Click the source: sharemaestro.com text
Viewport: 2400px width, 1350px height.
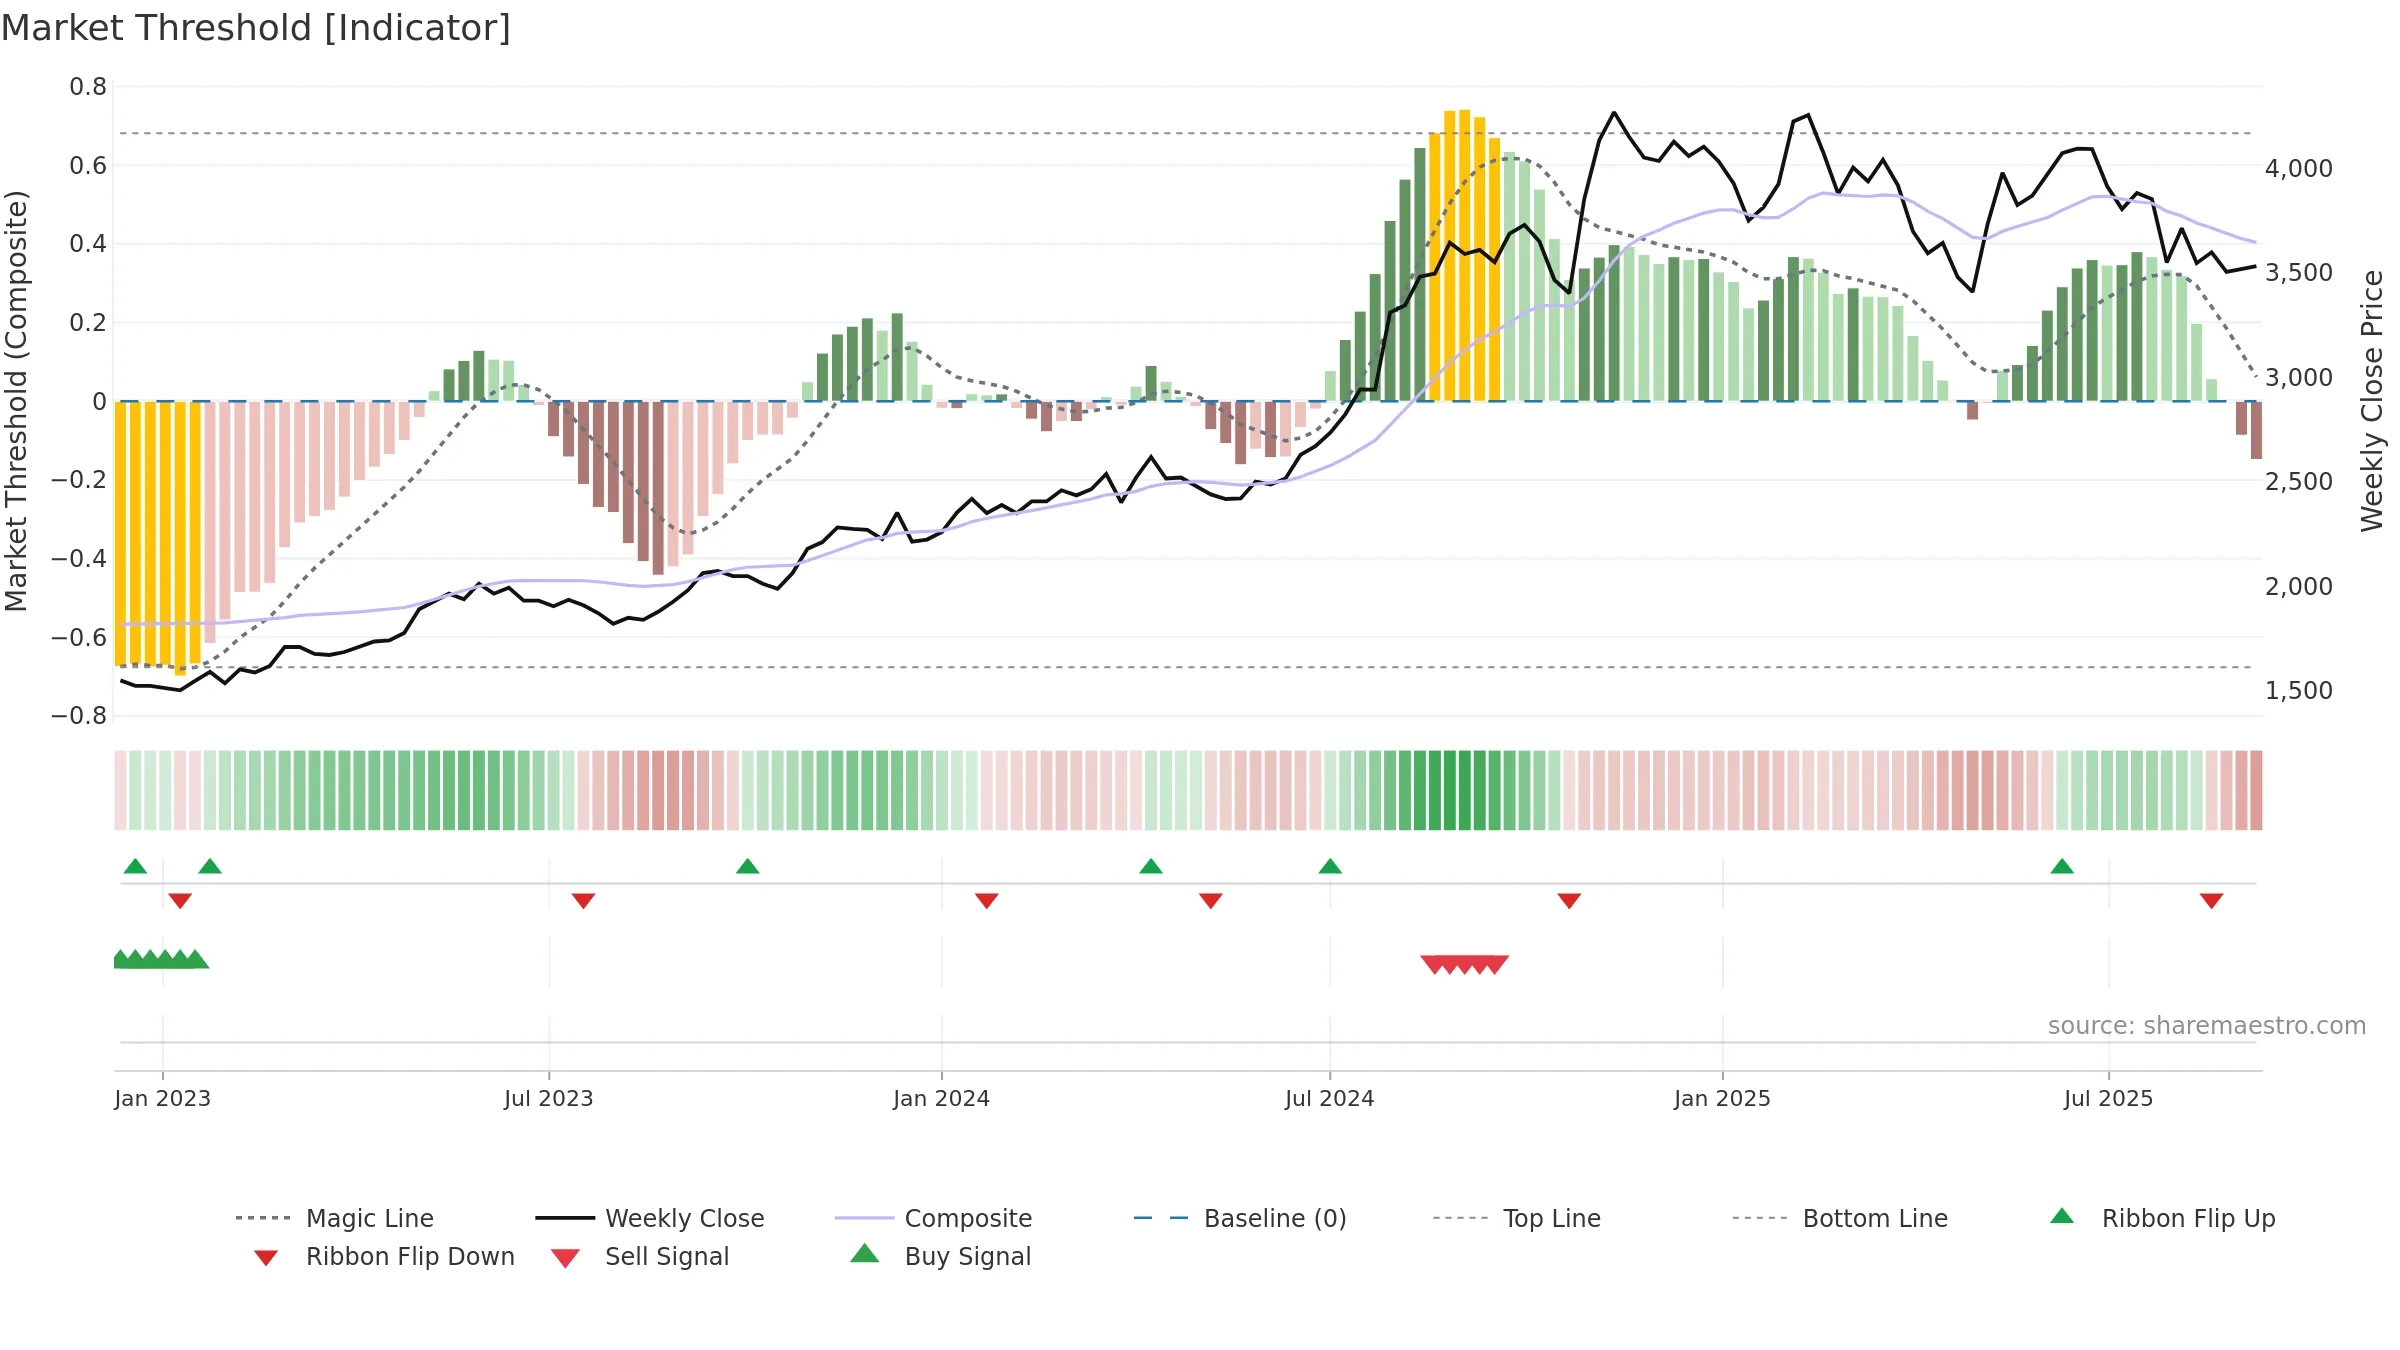coord(2207,1026)
